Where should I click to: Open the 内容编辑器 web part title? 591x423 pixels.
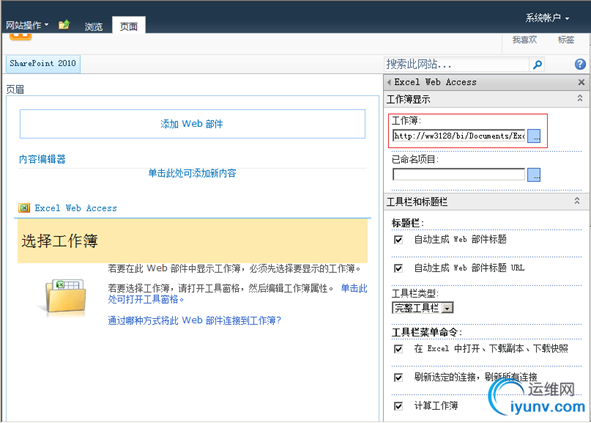click(42, 159)
